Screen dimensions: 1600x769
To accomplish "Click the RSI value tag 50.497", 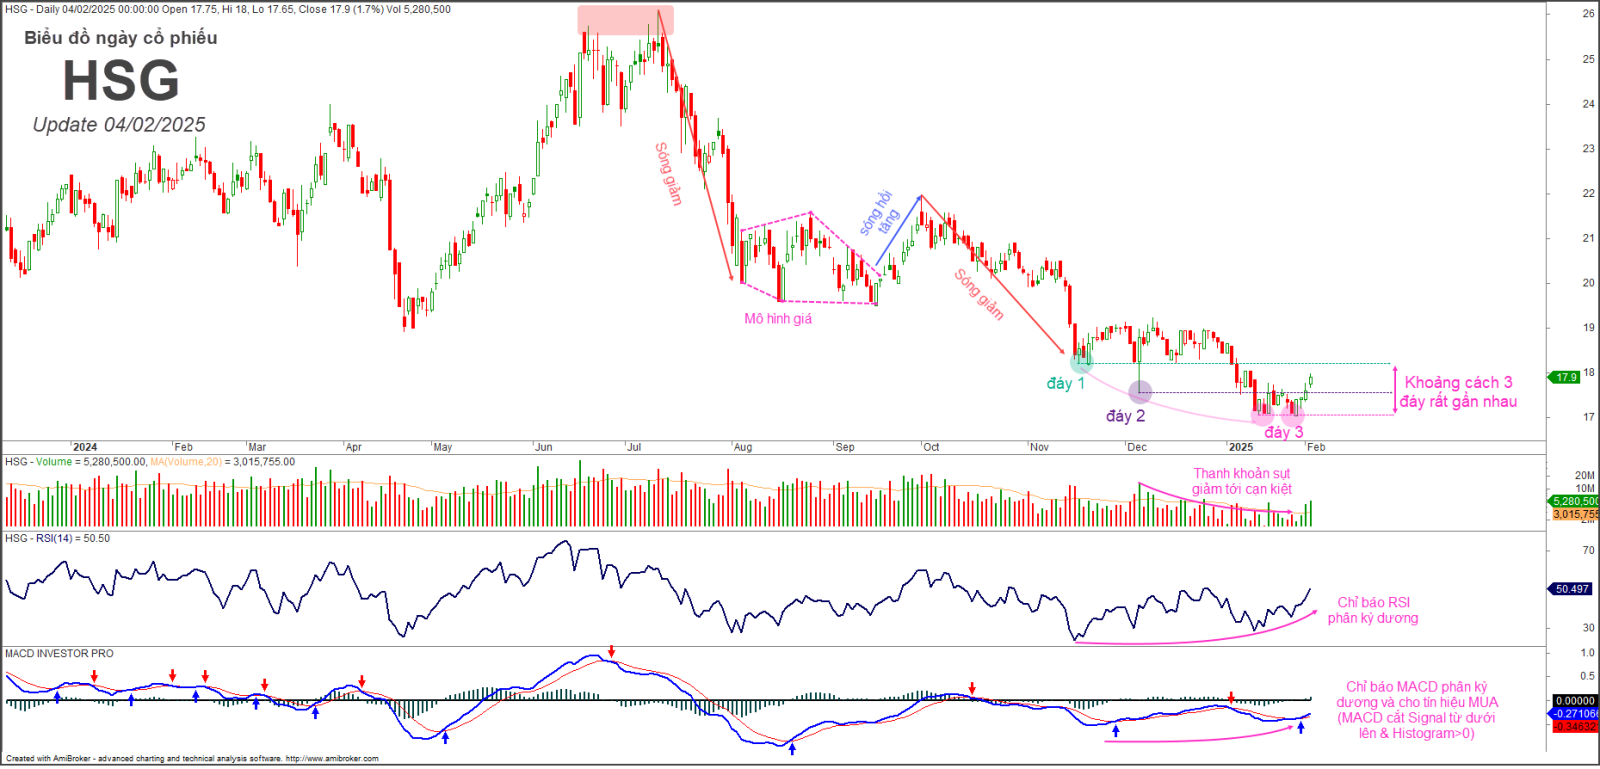I will click(1572, 589).
